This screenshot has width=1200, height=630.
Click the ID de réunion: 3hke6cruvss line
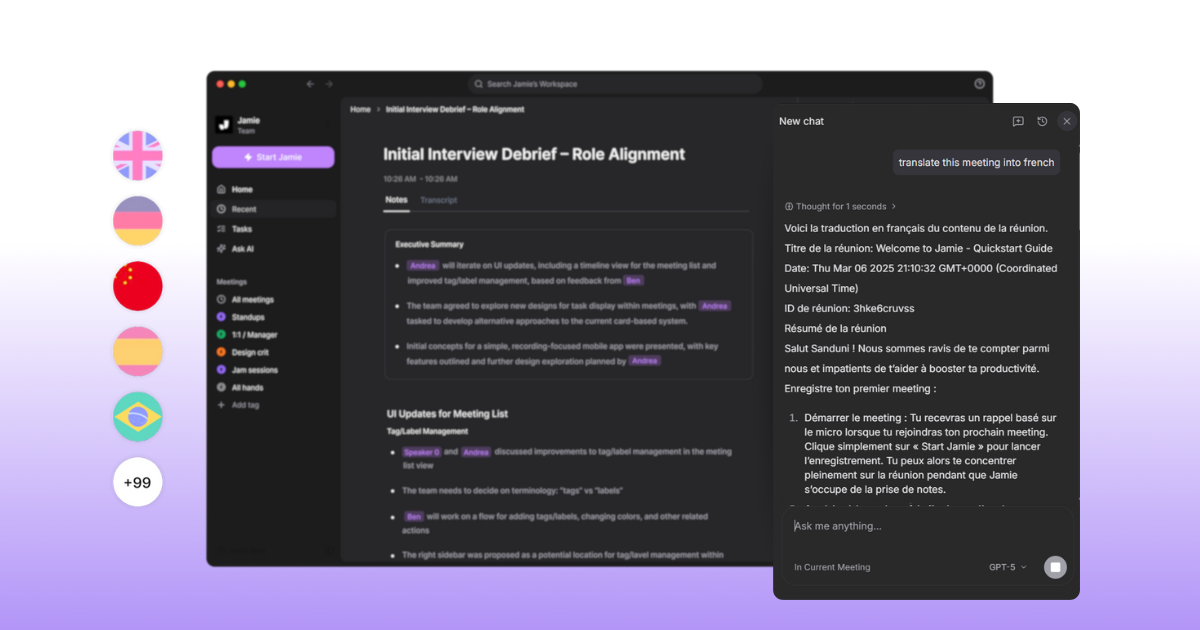tap(849, 308)
